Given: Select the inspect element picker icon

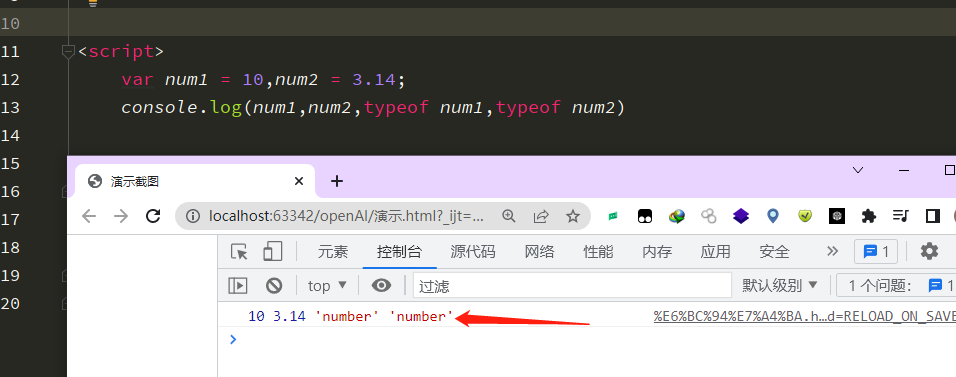Looking at the screenshot, I should (x=239, y=251).
